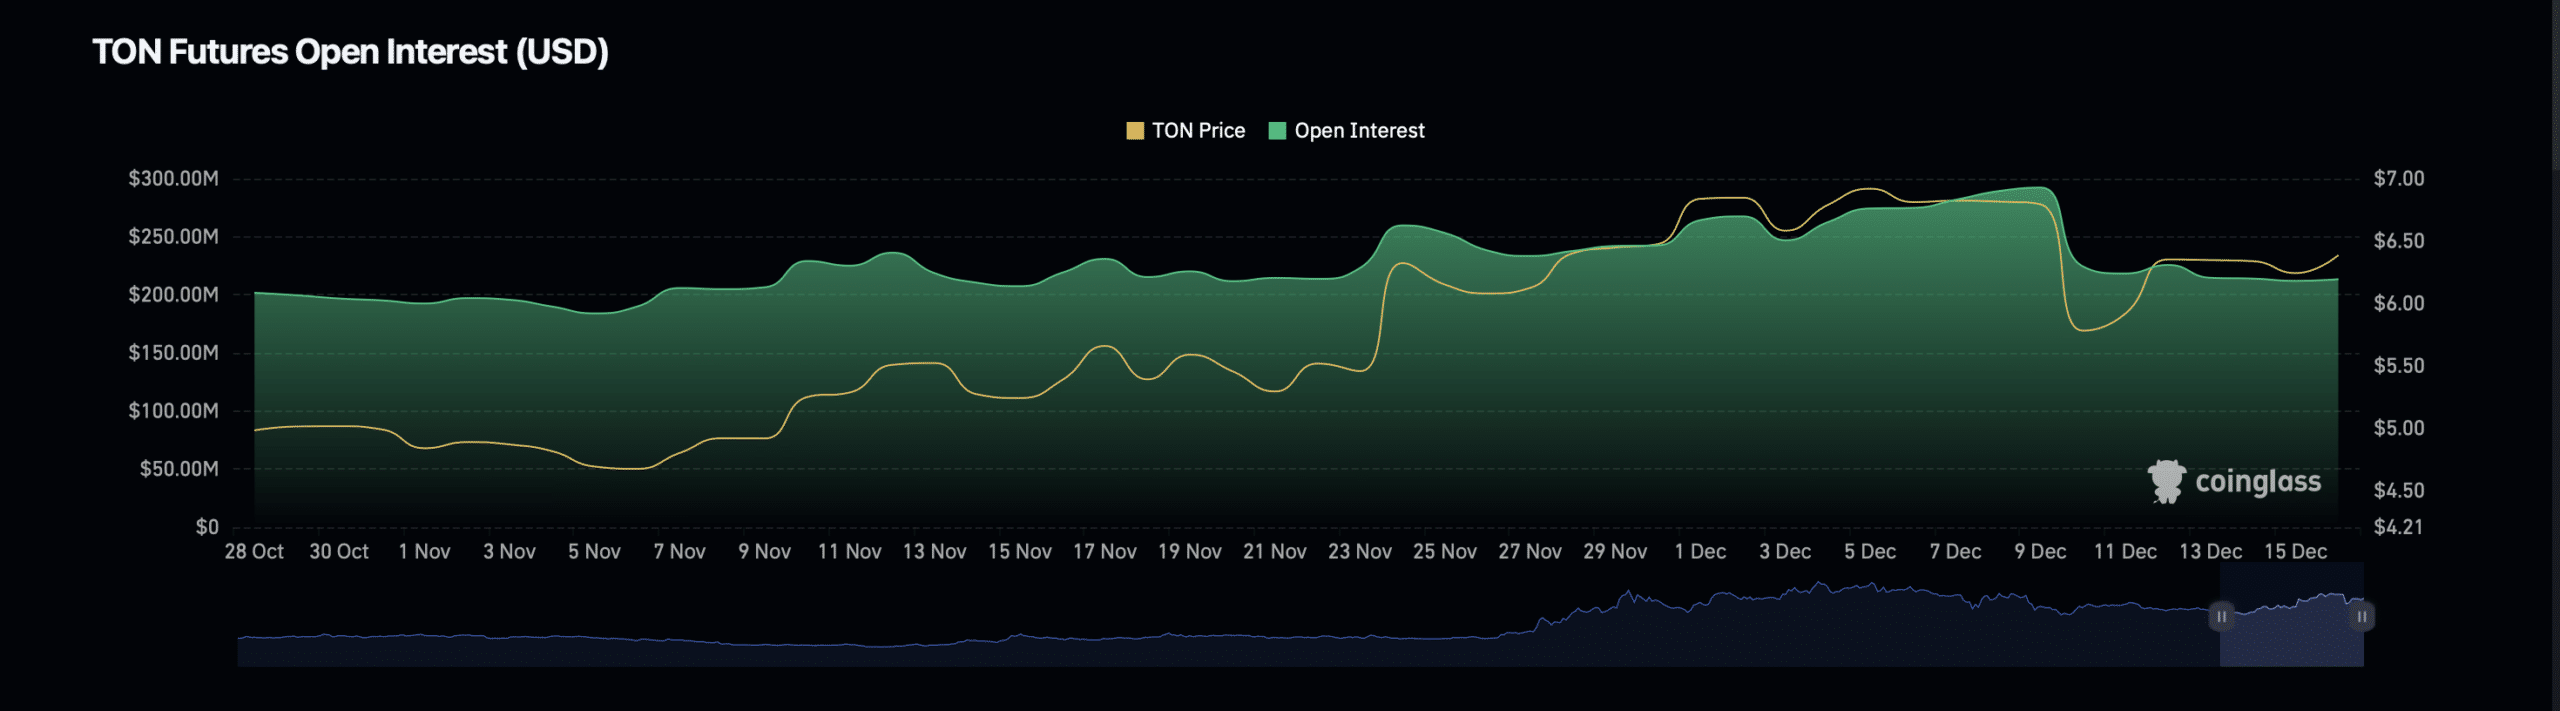Click the 1 Dec date marker
This screenshot has height=711, width=2560.
click(x=1700, y=552)
